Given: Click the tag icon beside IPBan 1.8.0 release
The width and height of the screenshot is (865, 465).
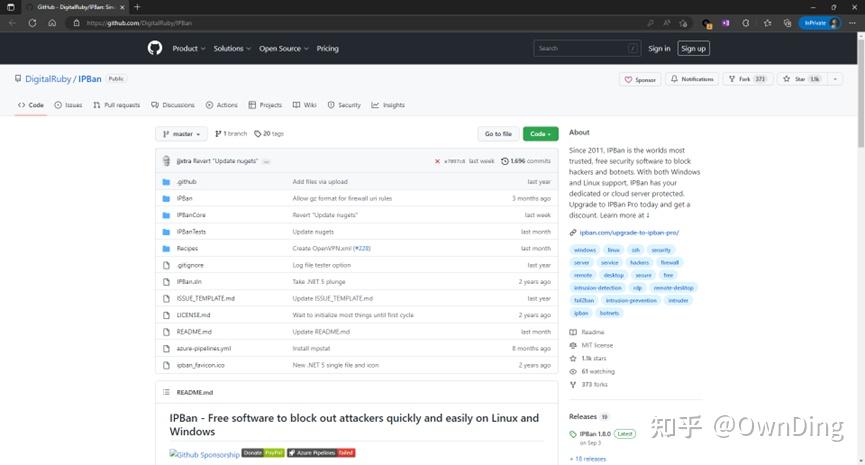Looking at the screenshot, I should [x=573, y=434].
